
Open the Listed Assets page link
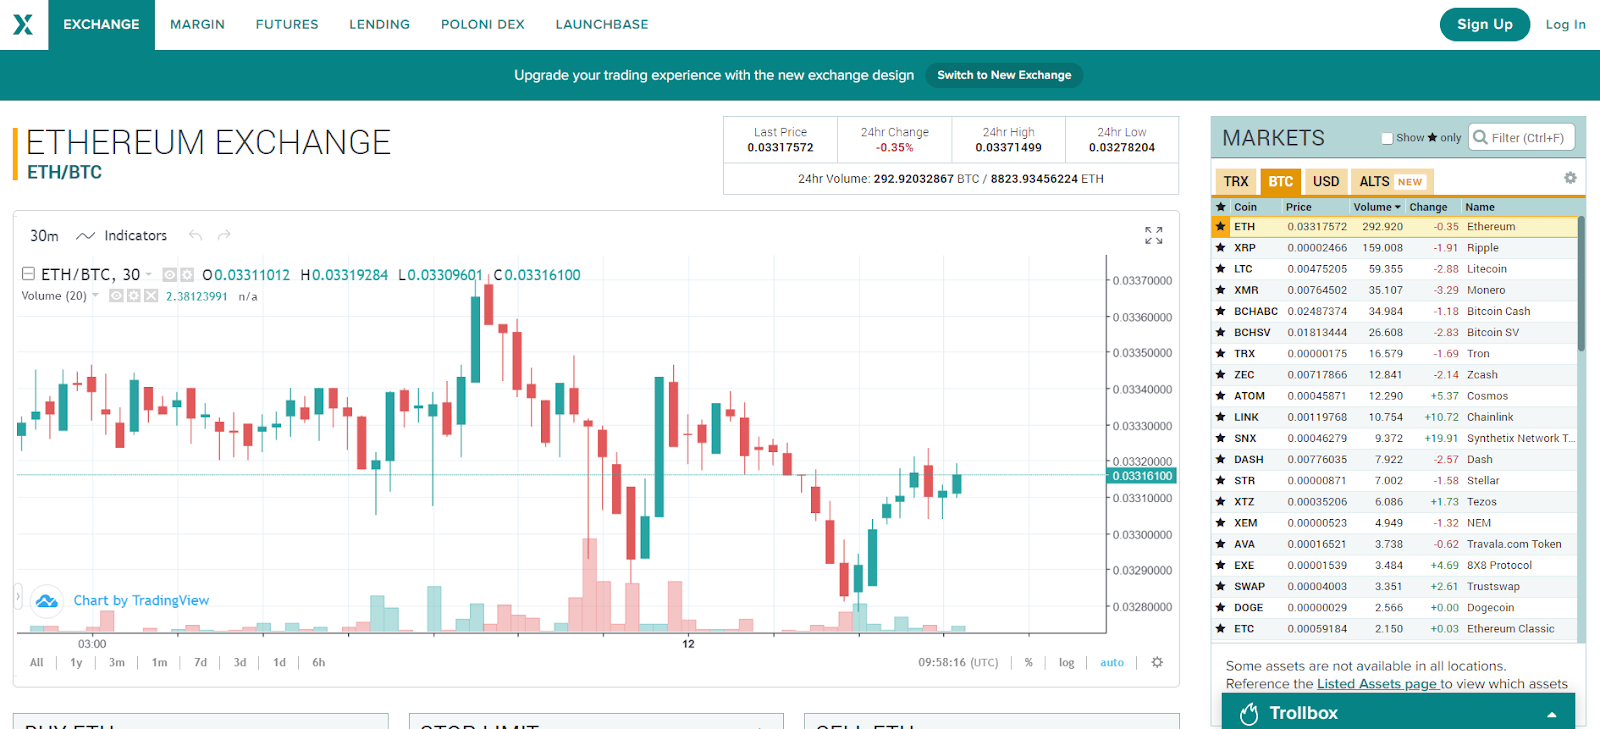point(1377,684)
